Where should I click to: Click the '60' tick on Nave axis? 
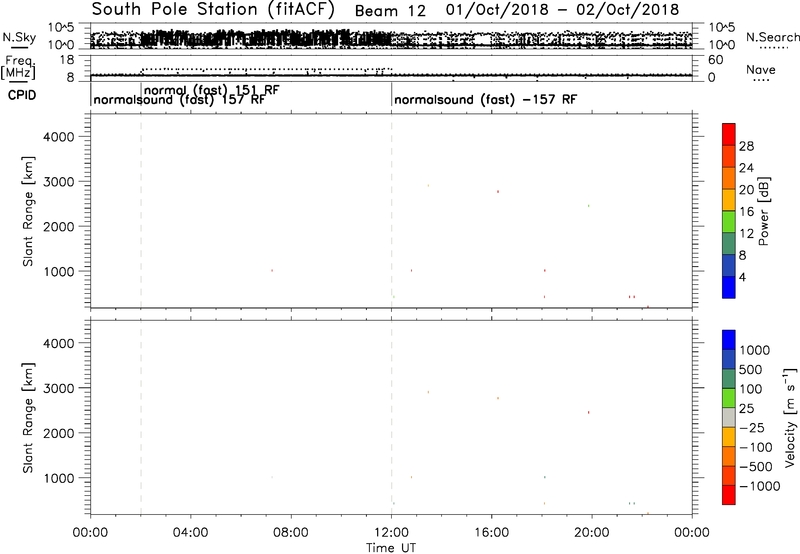click(x=716, y=60)
